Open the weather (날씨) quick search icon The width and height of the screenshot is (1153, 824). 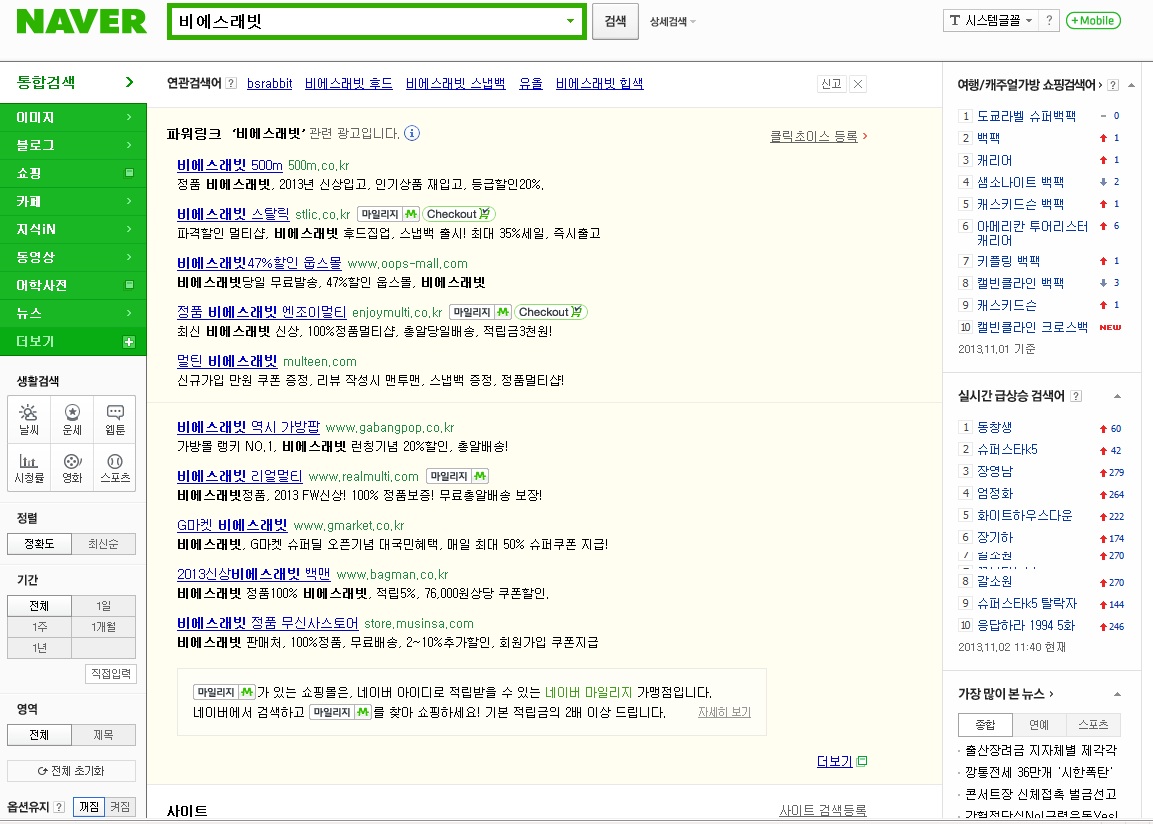click(29, 420)
